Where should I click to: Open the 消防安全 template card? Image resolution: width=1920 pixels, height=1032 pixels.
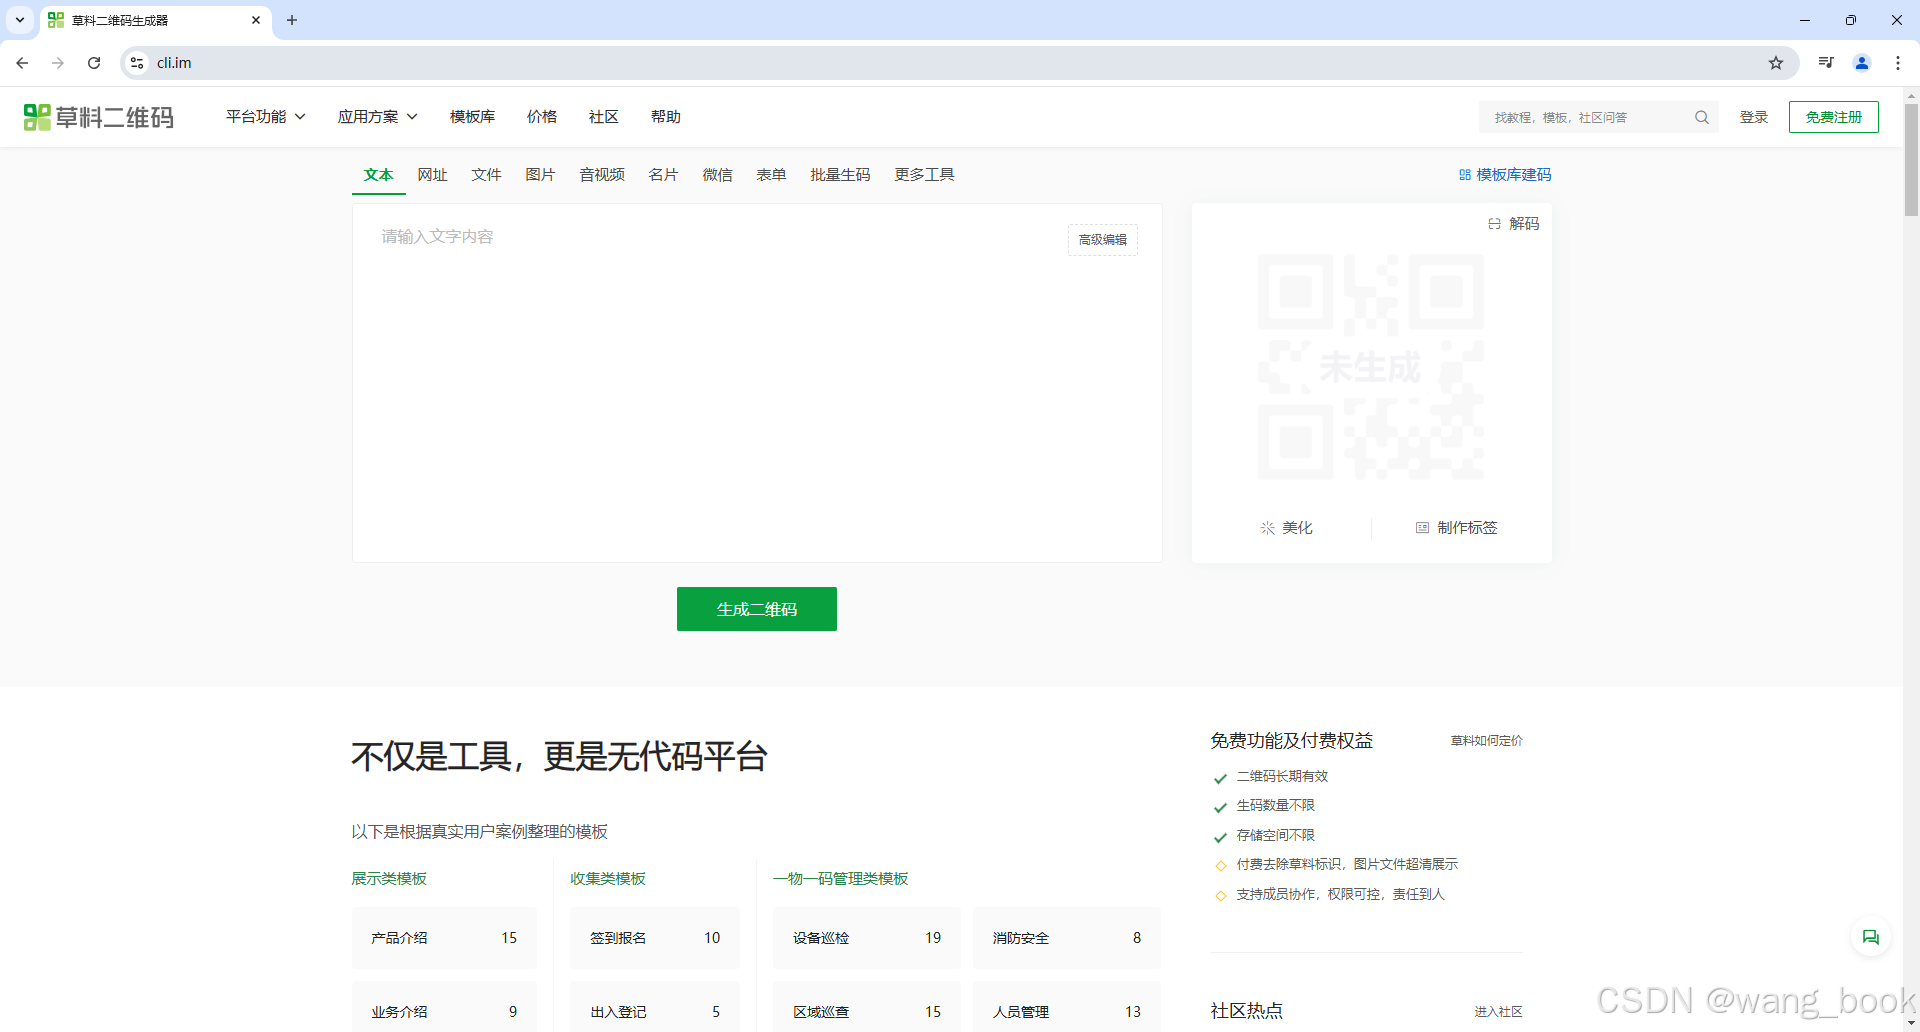point(1067,938)
